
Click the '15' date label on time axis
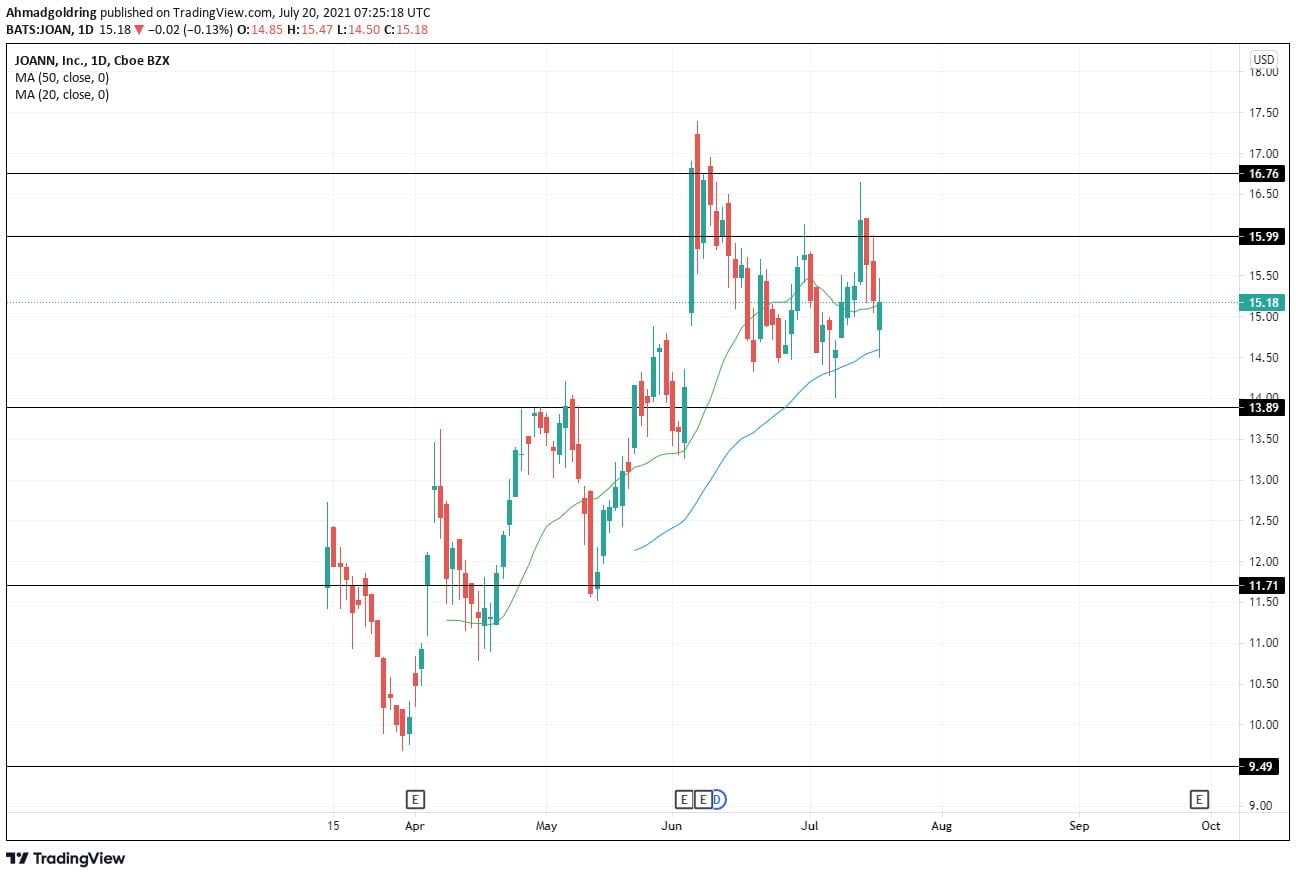click(333, 826)
